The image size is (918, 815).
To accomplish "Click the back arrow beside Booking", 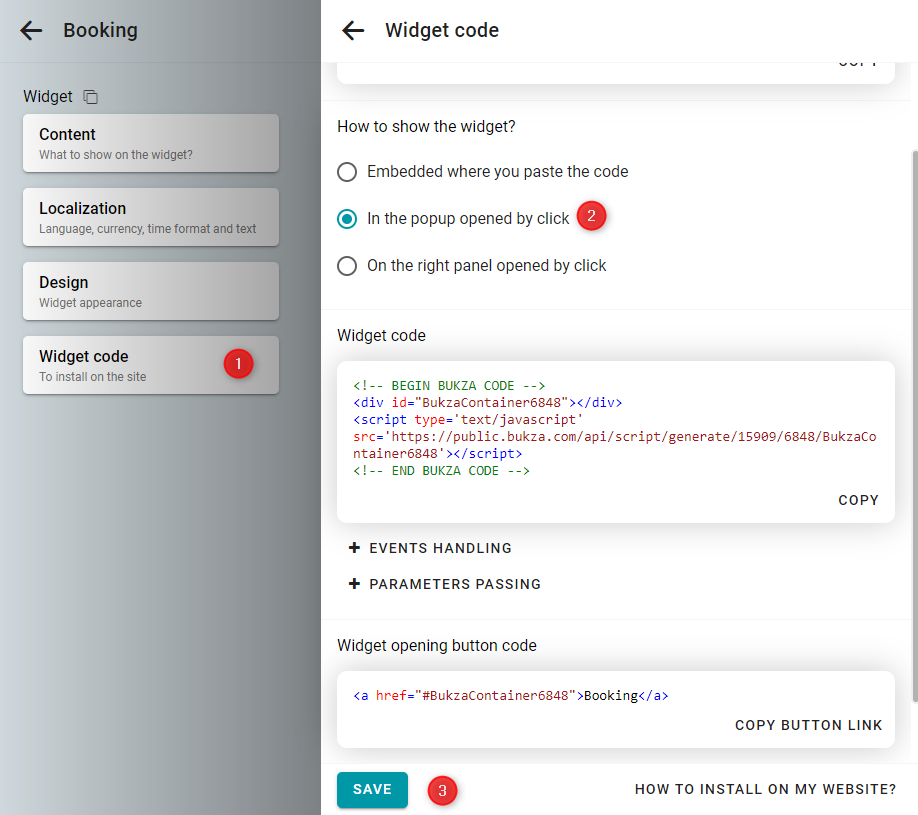I will point(31,30).
